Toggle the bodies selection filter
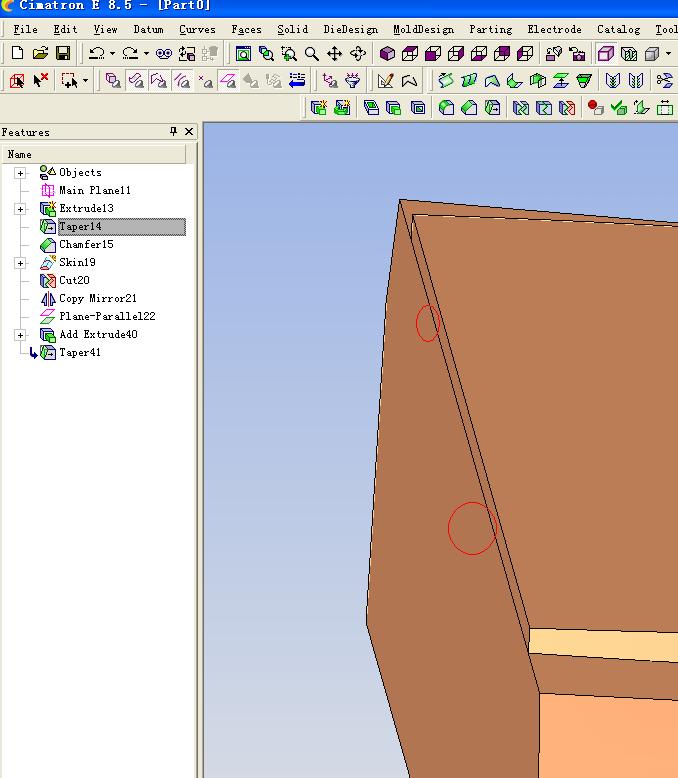The width and height of the screenshot is (678, 778). [x=113, y=80]
